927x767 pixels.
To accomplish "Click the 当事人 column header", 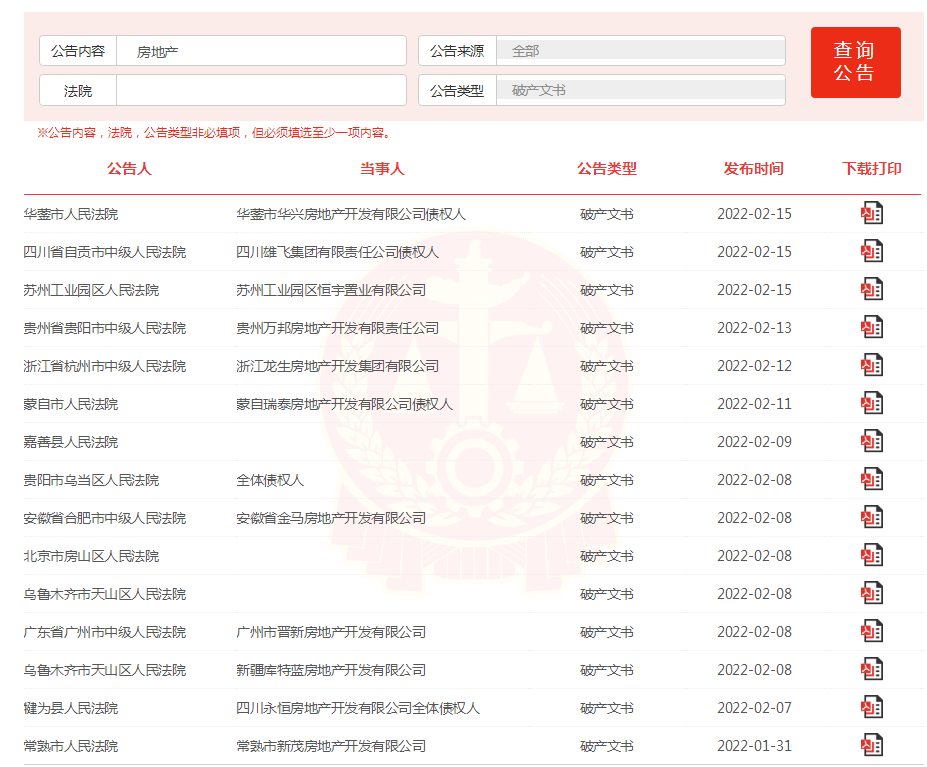I will [383, 169].
